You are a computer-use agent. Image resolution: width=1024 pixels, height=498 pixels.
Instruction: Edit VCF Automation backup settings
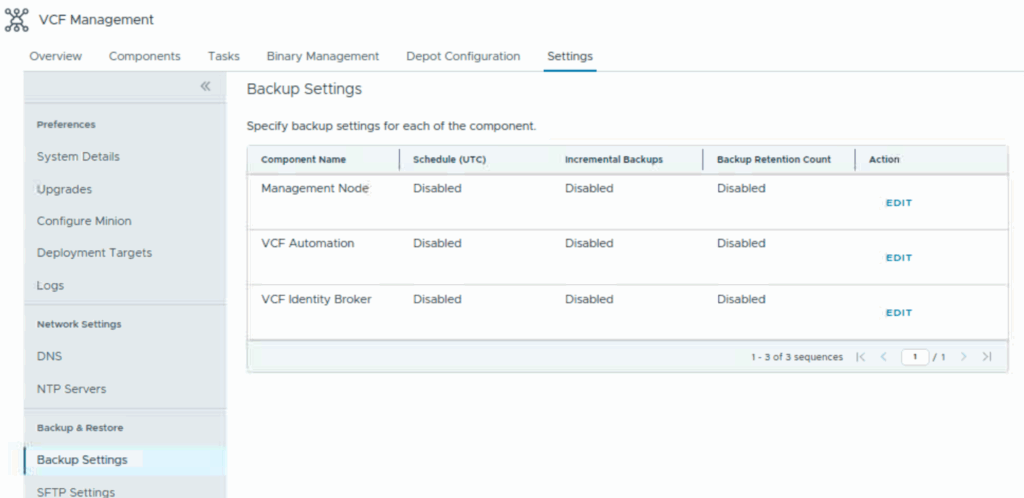[898, 258]
